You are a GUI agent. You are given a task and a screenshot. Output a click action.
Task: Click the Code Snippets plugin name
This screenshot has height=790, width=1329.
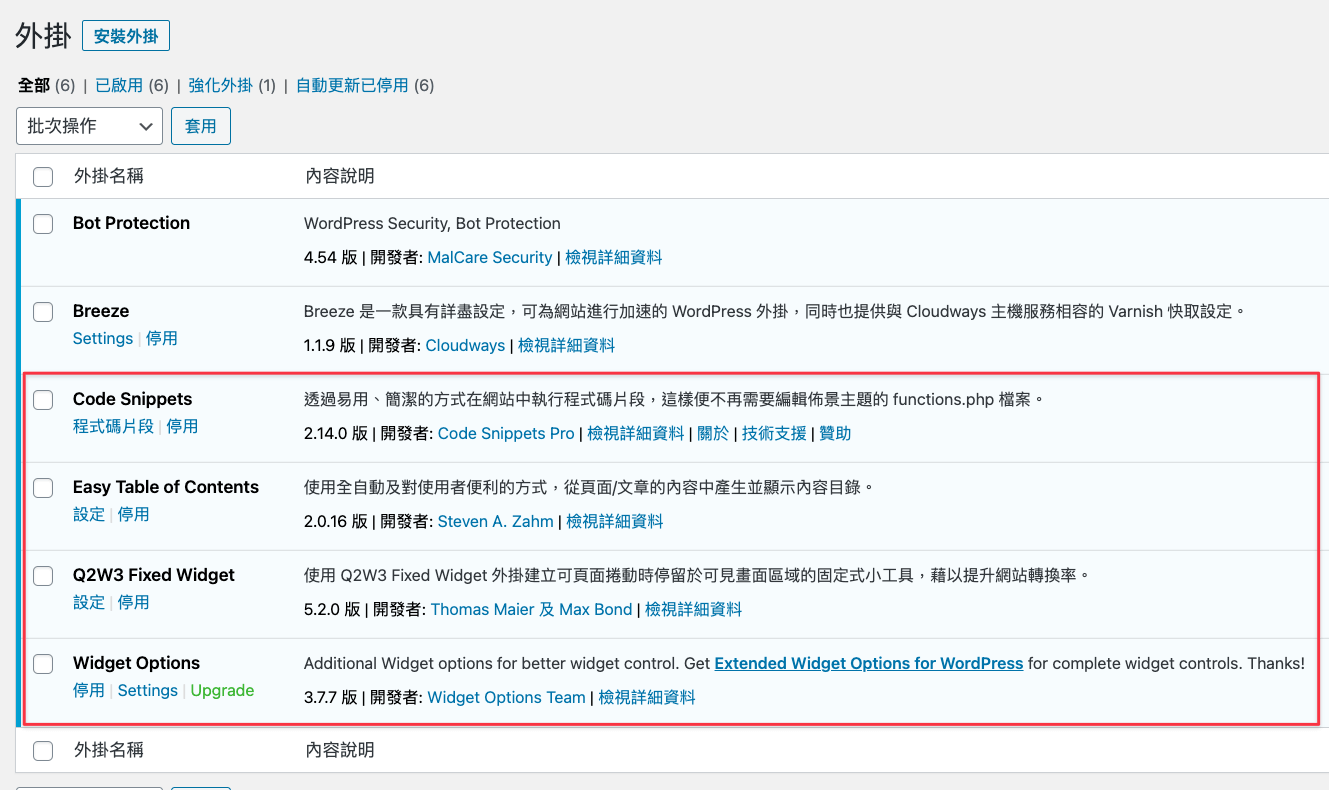tap(132, 399)
